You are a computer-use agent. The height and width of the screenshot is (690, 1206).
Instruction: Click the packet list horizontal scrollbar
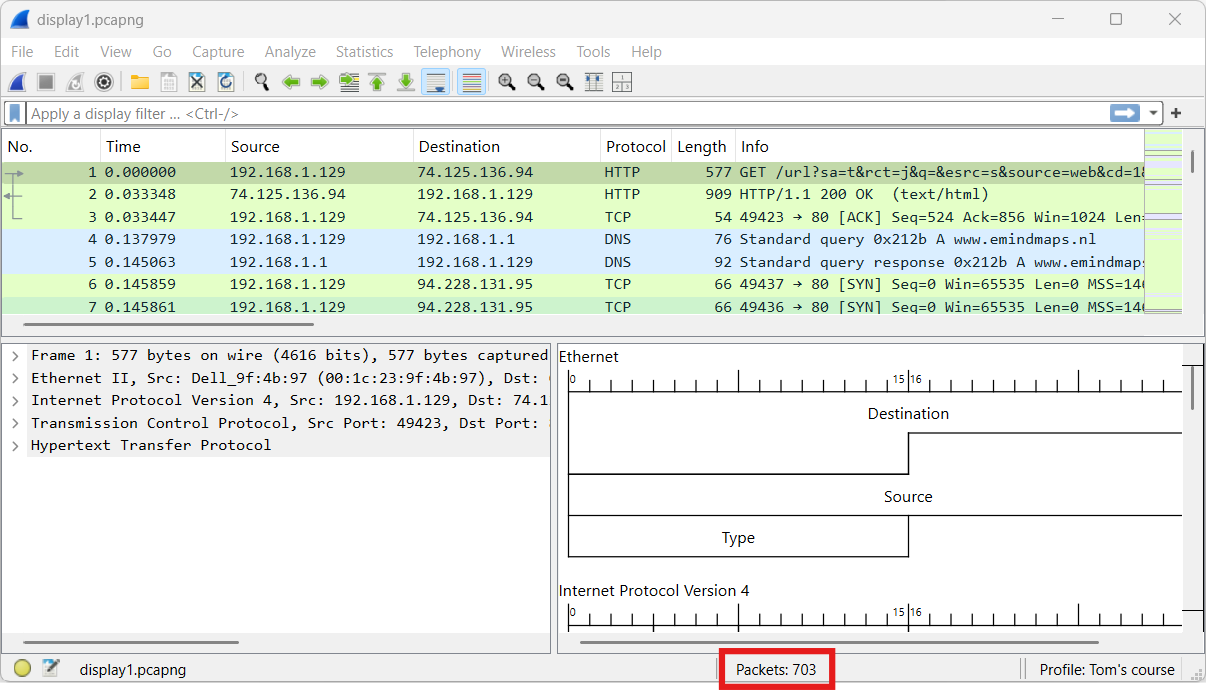pyautogui.click(x=168, y=324)
